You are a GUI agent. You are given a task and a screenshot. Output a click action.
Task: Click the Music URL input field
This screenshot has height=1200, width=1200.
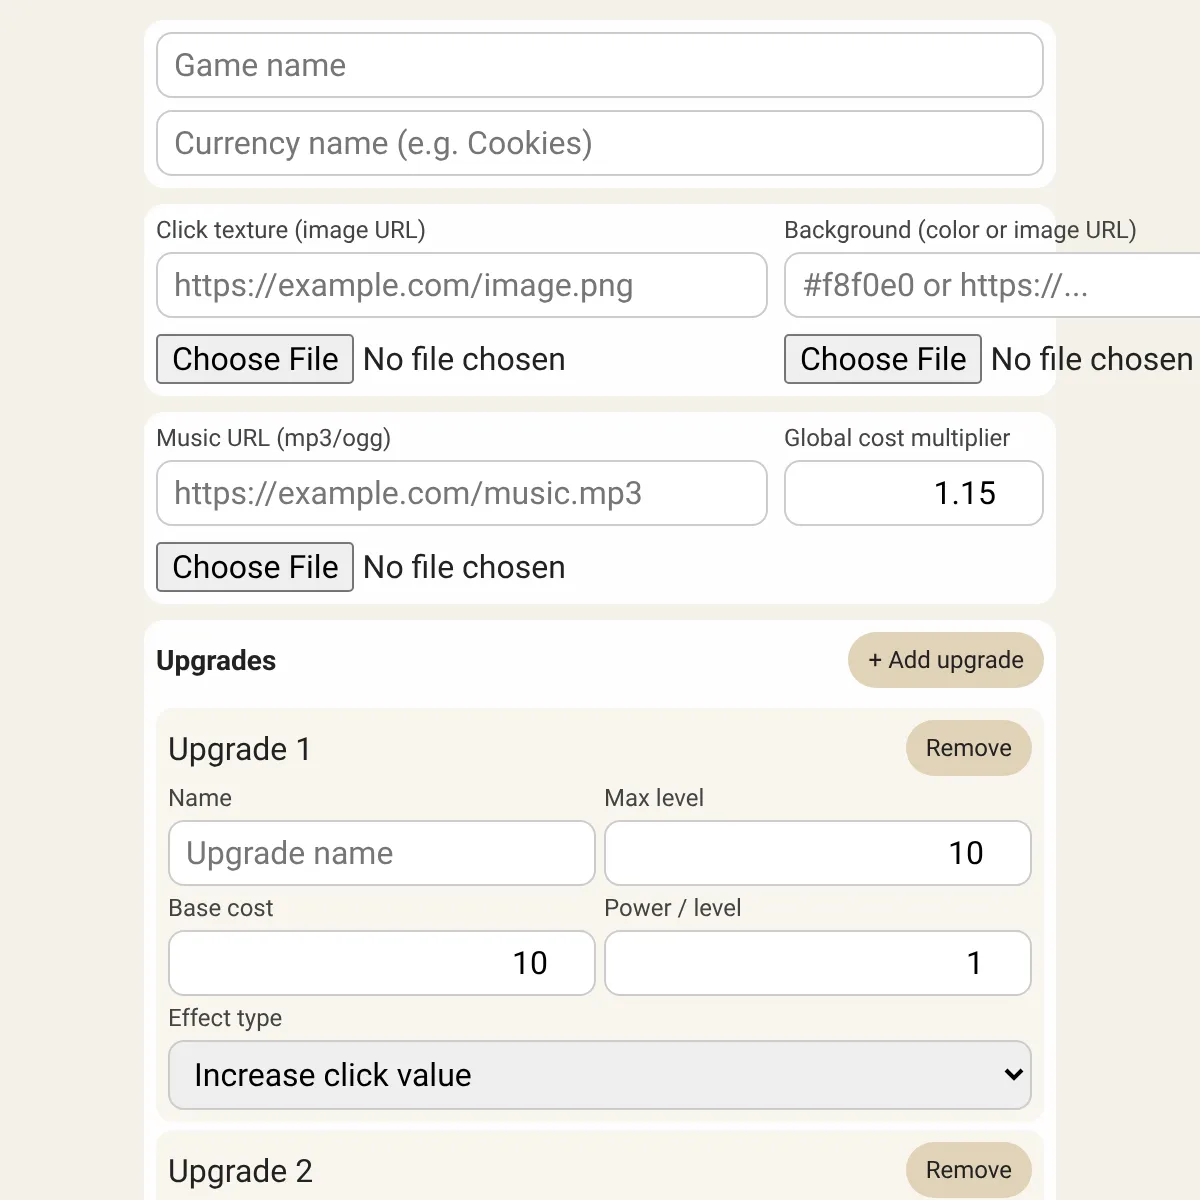coord(462,493)
